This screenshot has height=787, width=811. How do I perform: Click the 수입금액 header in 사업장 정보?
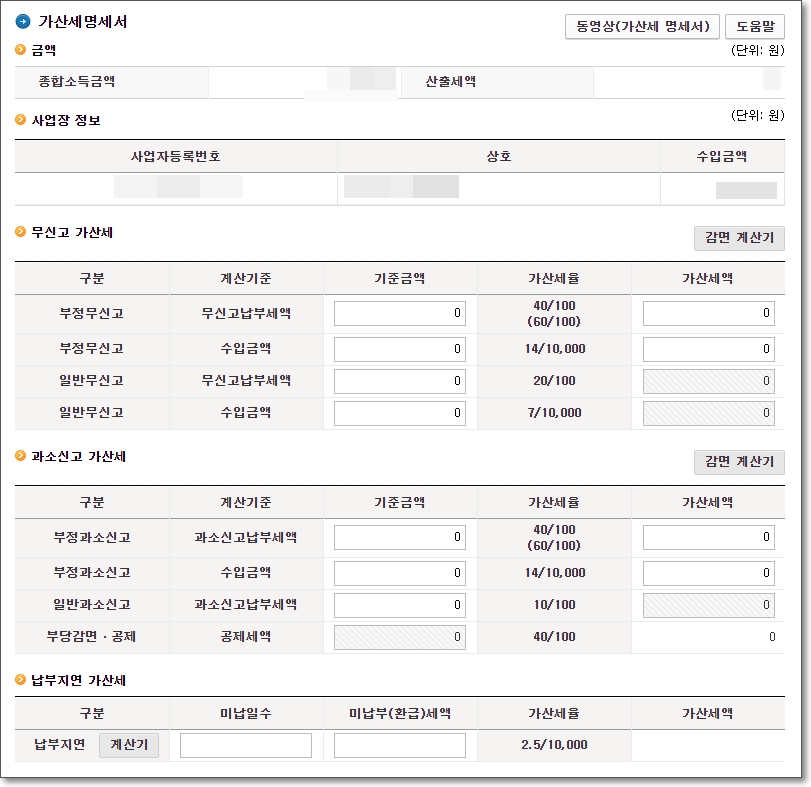(x=722, y=156)
